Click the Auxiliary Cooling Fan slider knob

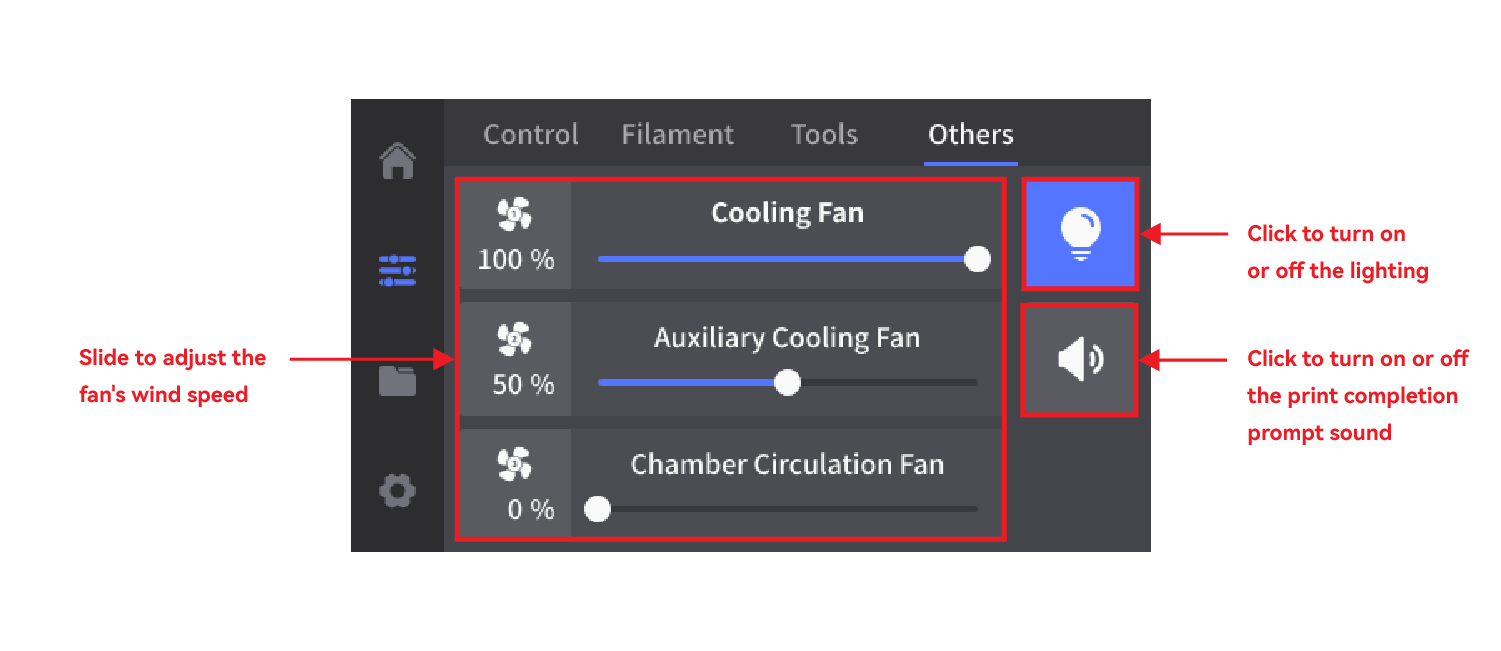tap(788, 383)
